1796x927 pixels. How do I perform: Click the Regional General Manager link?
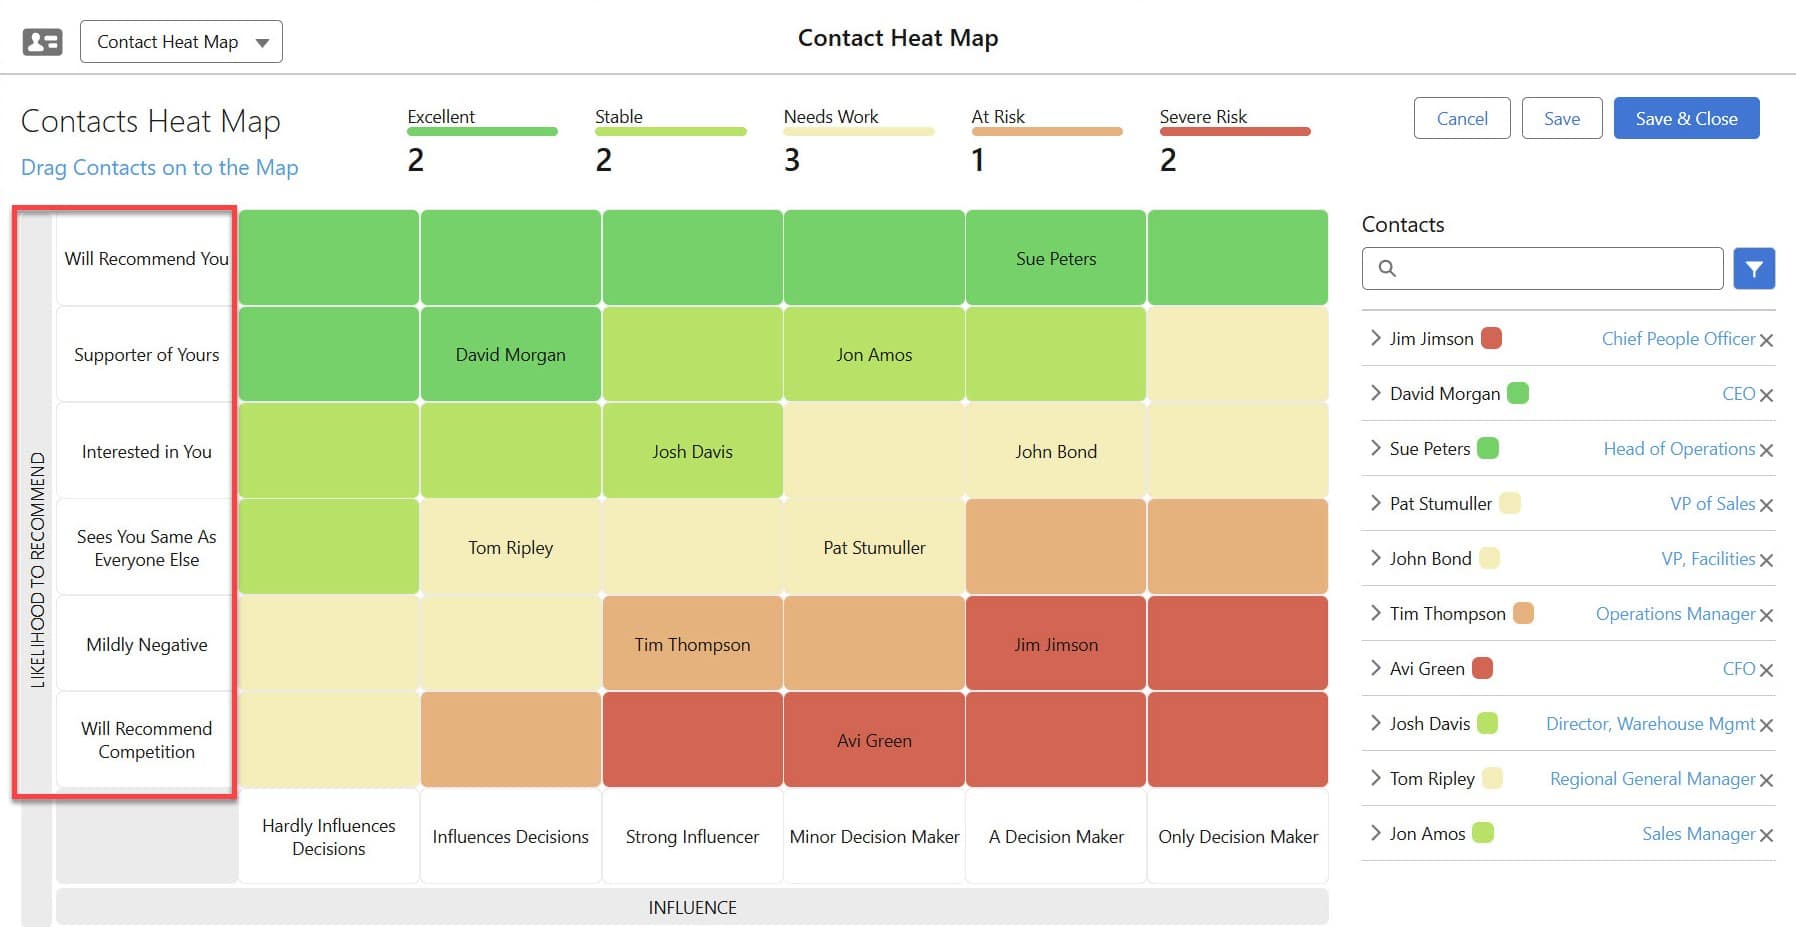pos(1652,779)
